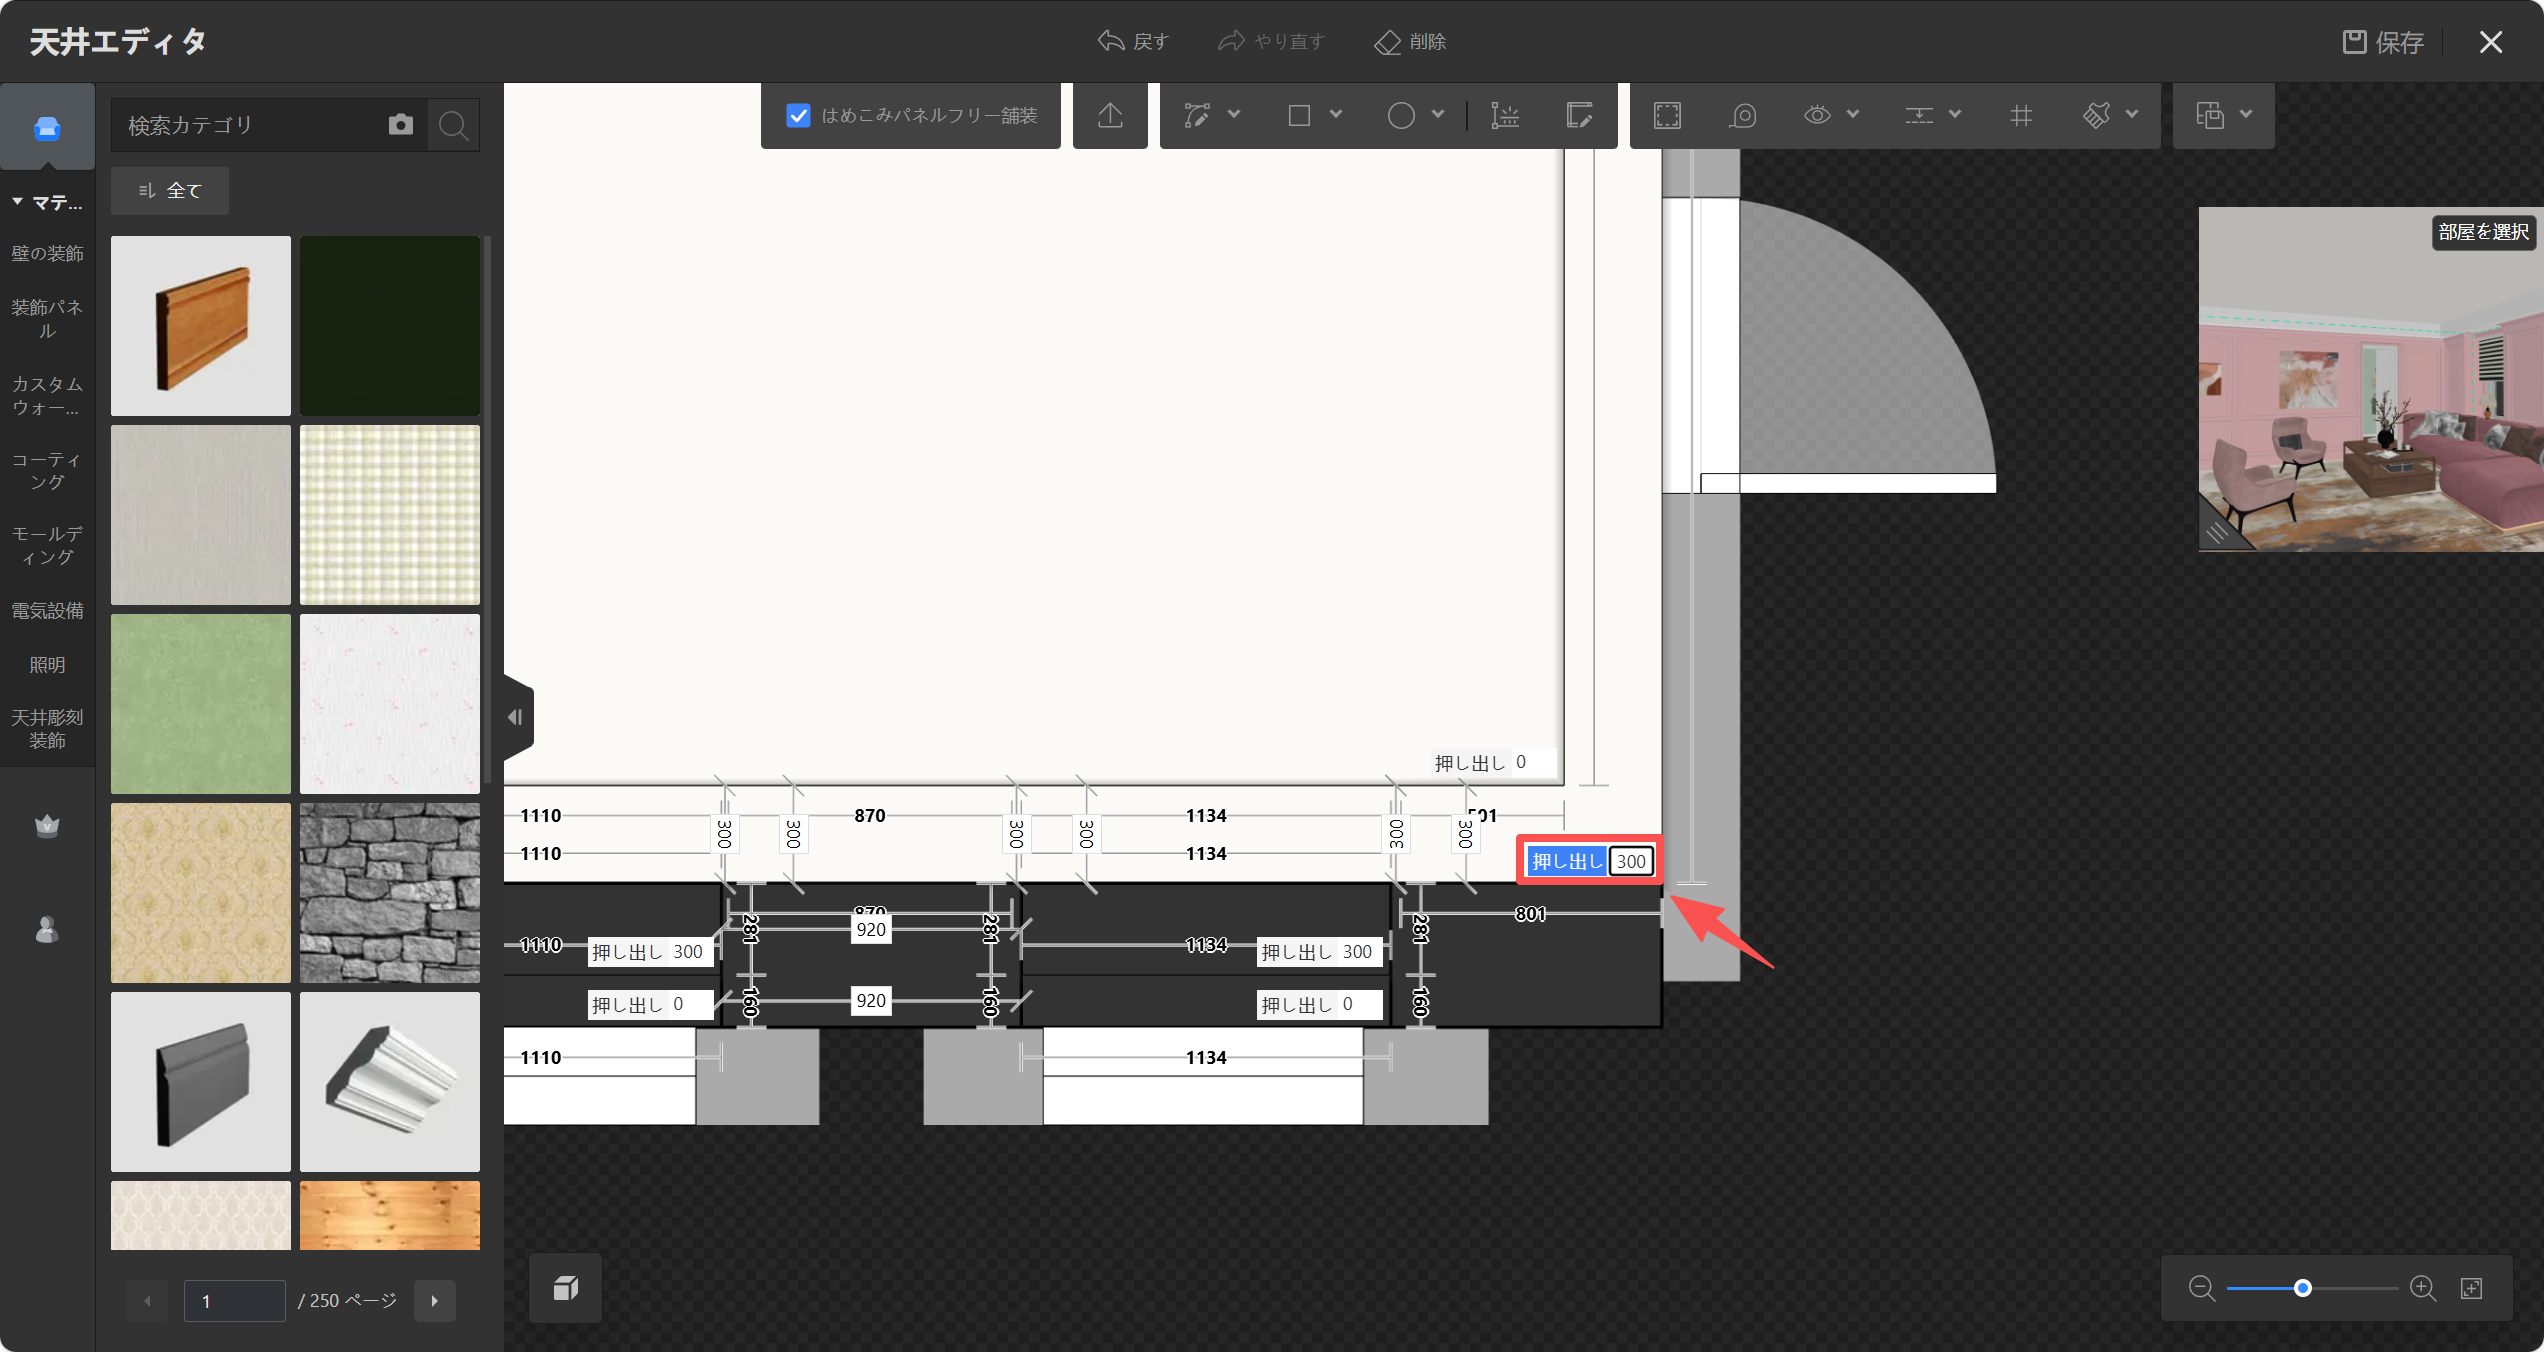Open the 照明 category
This screenshot has width=2544, height=1352.
(47, 665)
